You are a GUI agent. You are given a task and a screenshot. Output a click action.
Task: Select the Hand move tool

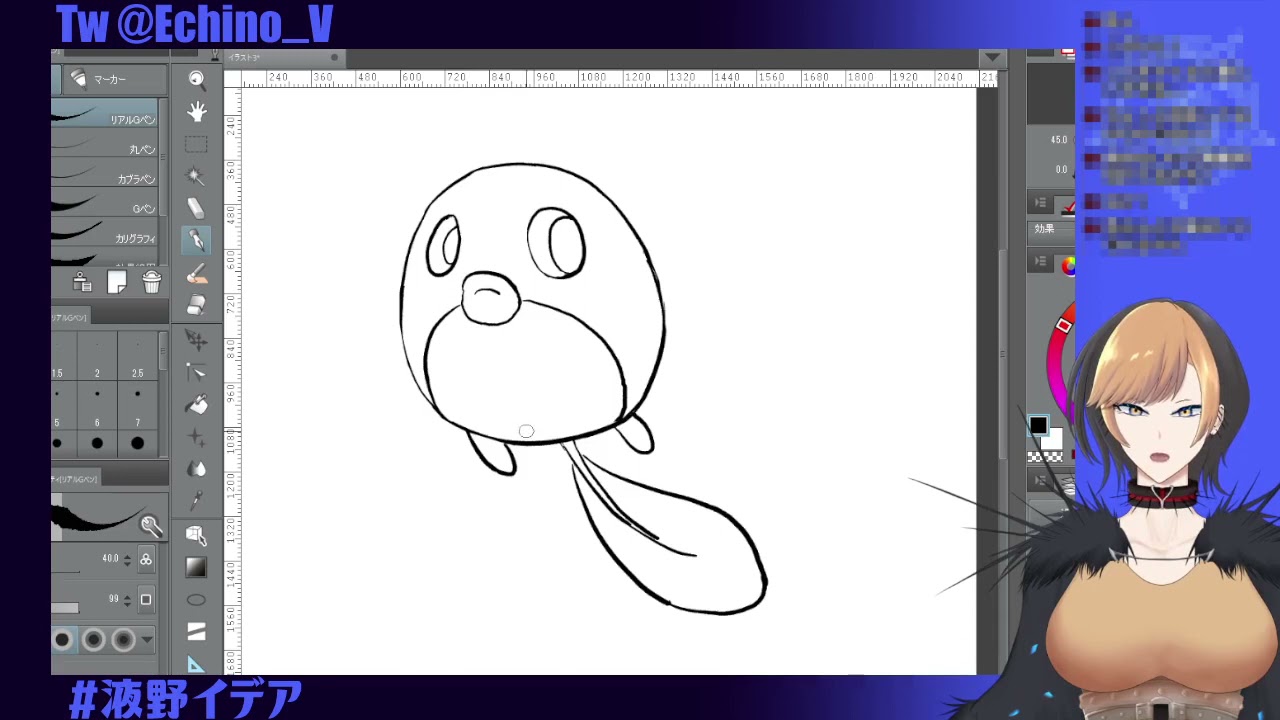pos(196,112)
